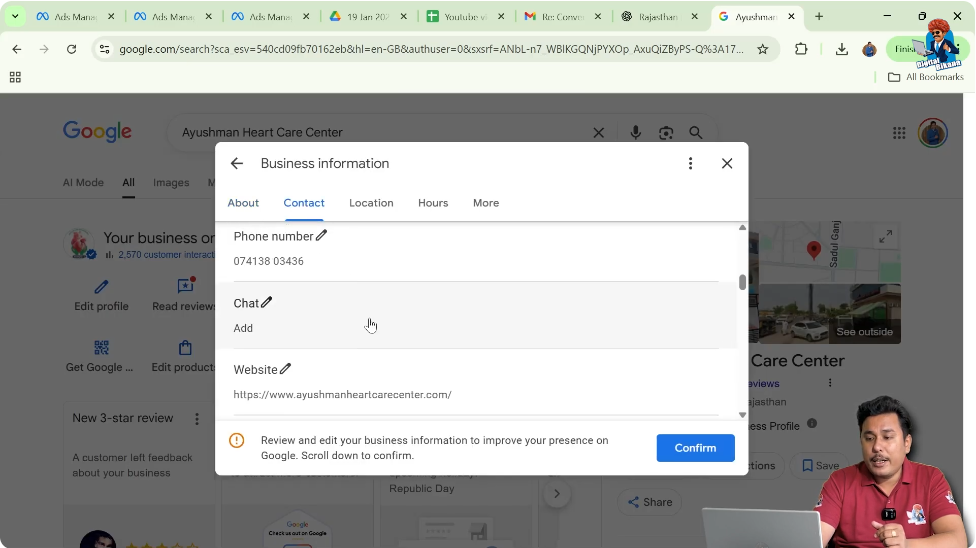Open the tab search dropdown arrow
The width and height of the screenshot is (976, 548).
(x=15, y=16)
